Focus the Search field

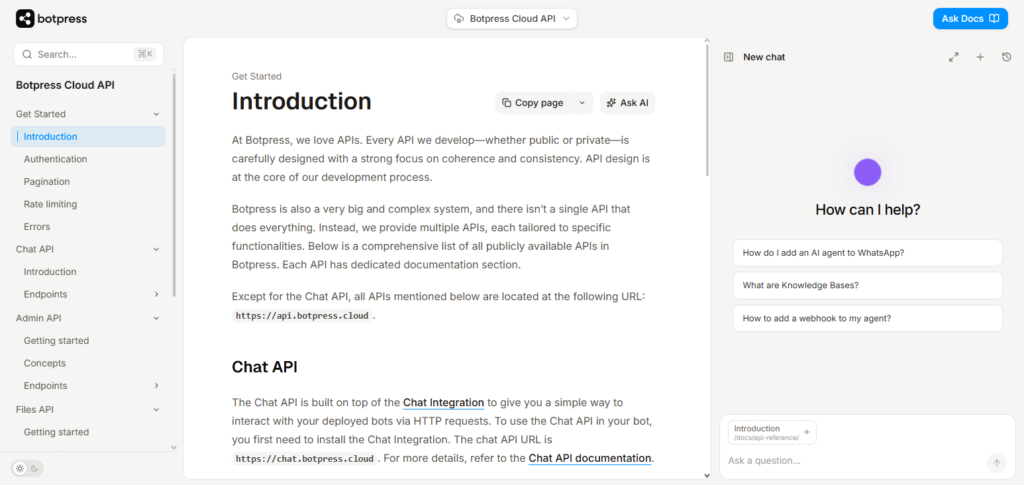click(88, 54)
